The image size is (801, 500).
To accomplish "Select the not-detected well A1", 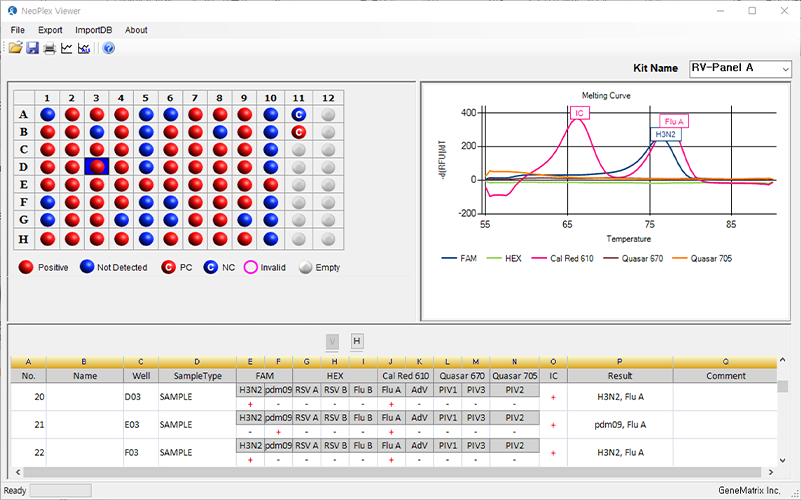I will [46, 115].
